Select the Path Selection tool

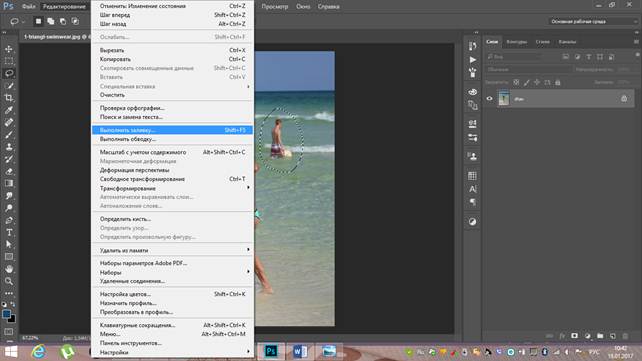pyautogui.click(x=9, y=244)
